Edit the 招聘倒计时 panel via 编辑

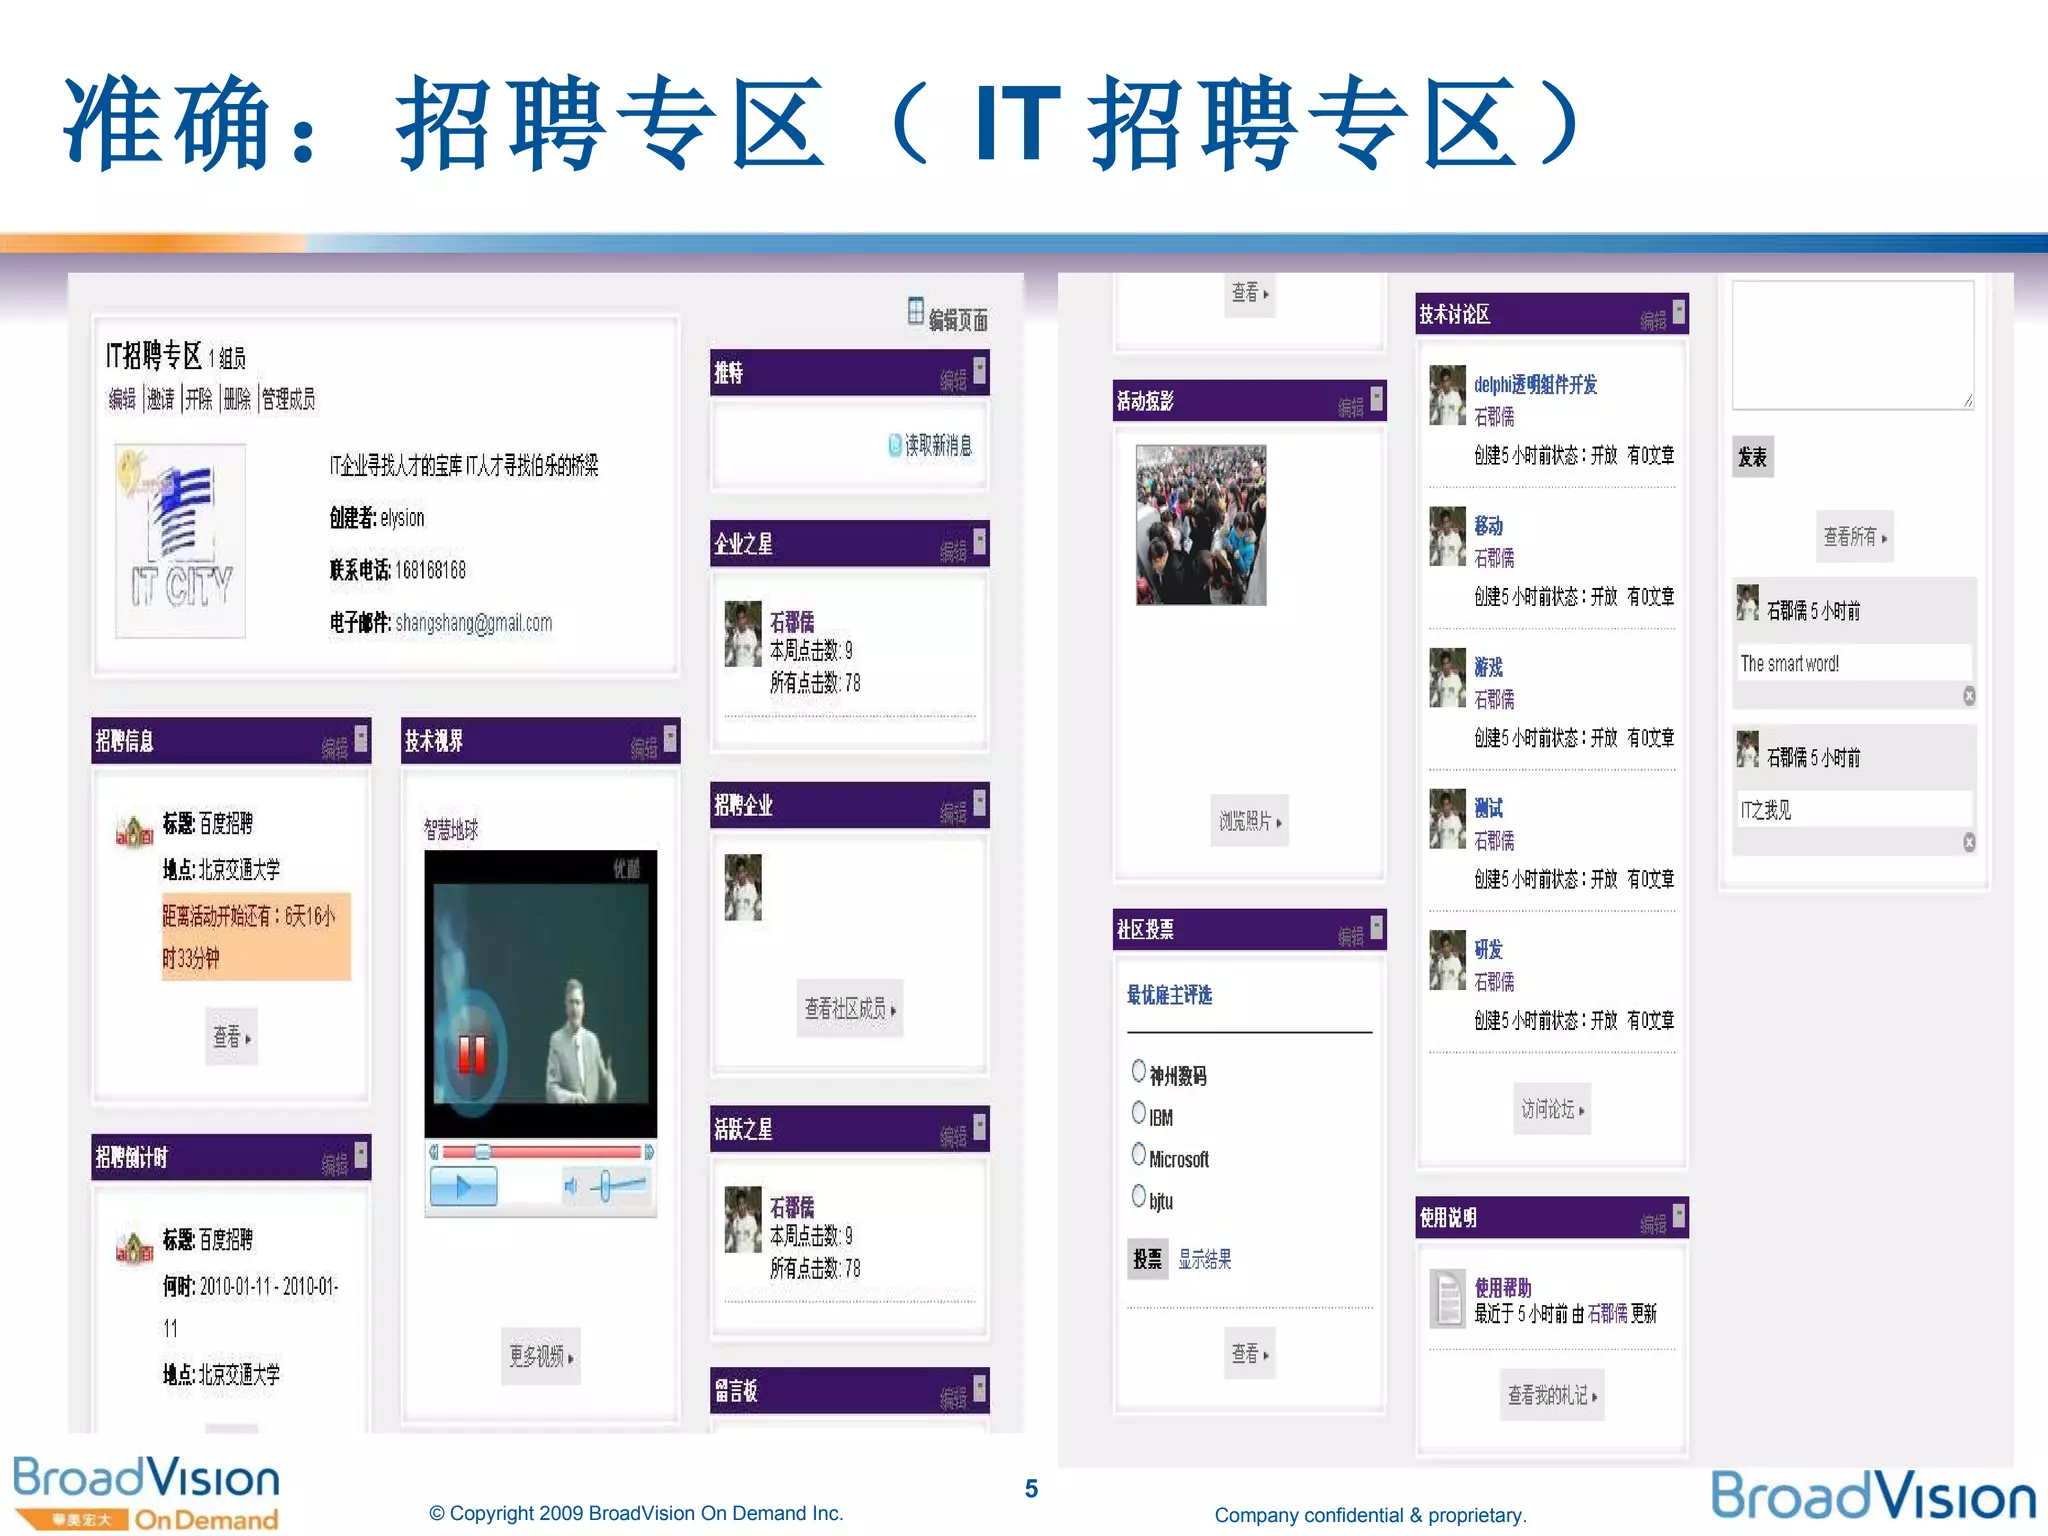[x=335, y=1164]
